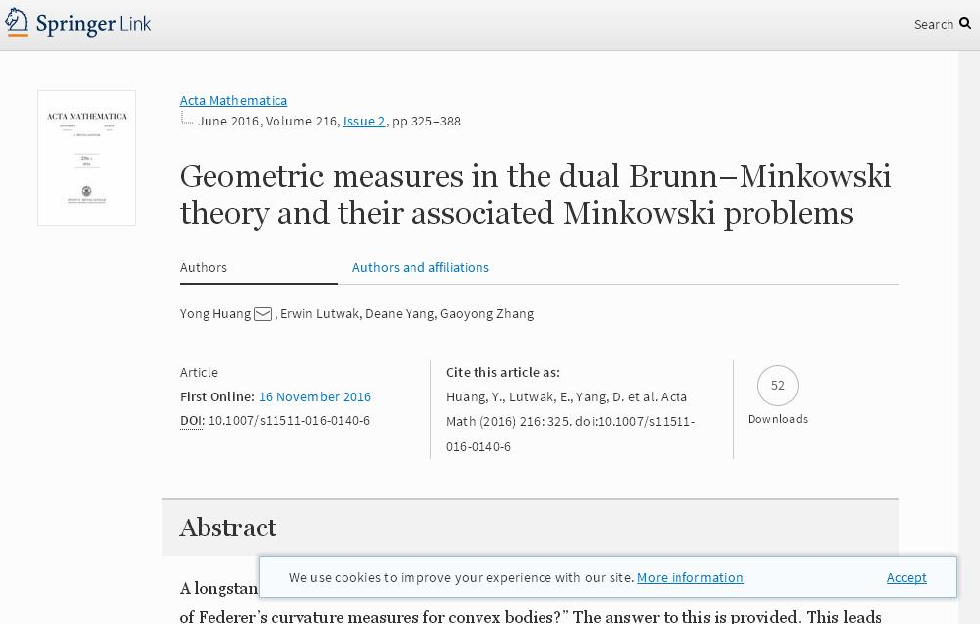This screenshot has height=624, width=980.
Task: Click the article title heading
Action: 535,194
